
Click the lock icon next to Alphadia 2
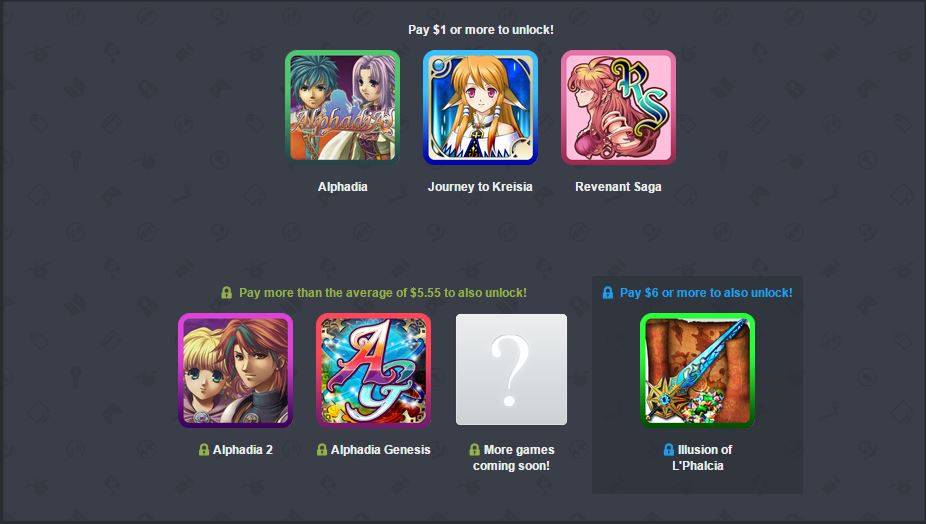(x=204, y=450)
